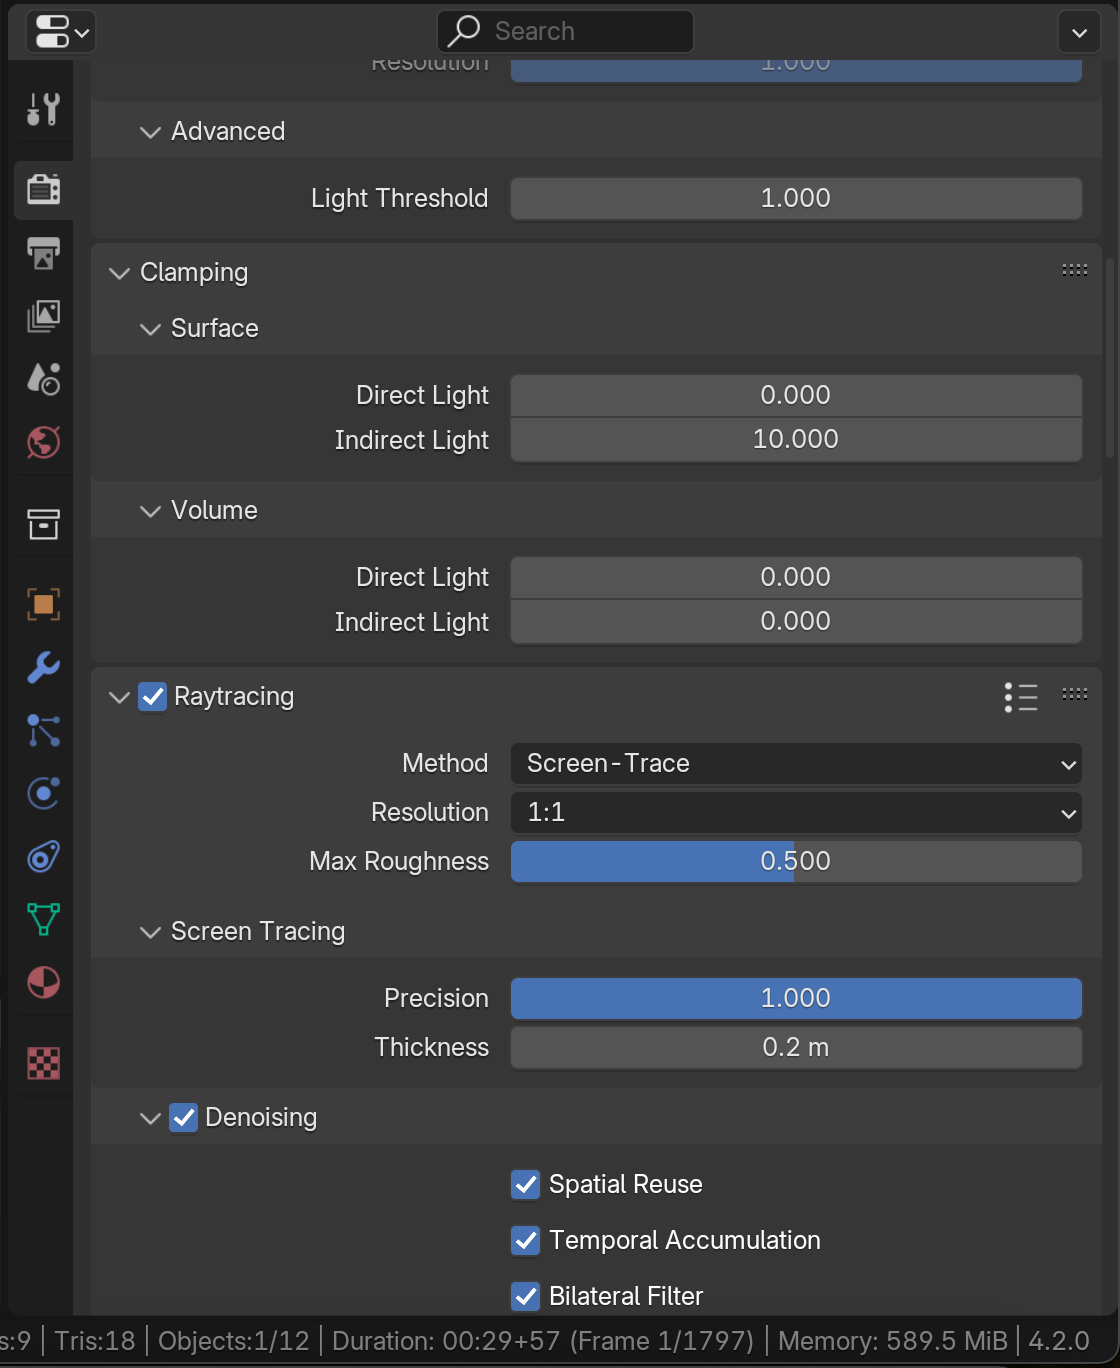The image size is (1120, 1368).
Task: Open the Resolution 1:1 dropdown
Action: click(796, 813)
